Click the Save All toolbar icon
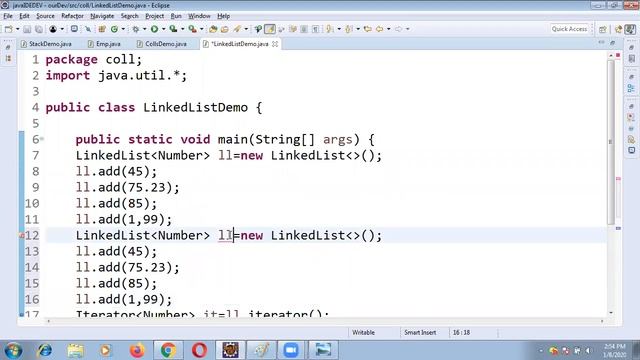The image size is (640, 360). tap(38, 29)
